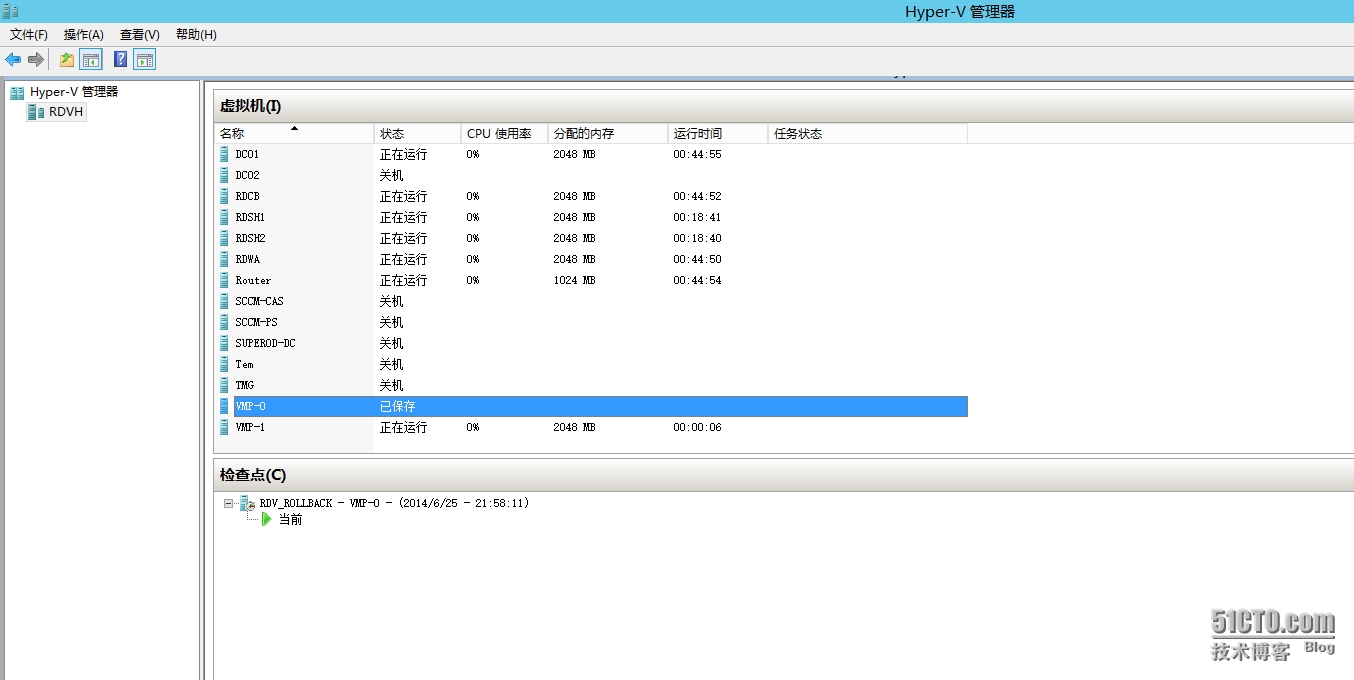Image resolution: width=1354 pixels, height=680 pixels.
Task: Select the VMP-0 virtual machine name
Action: [x=250, y=406]
